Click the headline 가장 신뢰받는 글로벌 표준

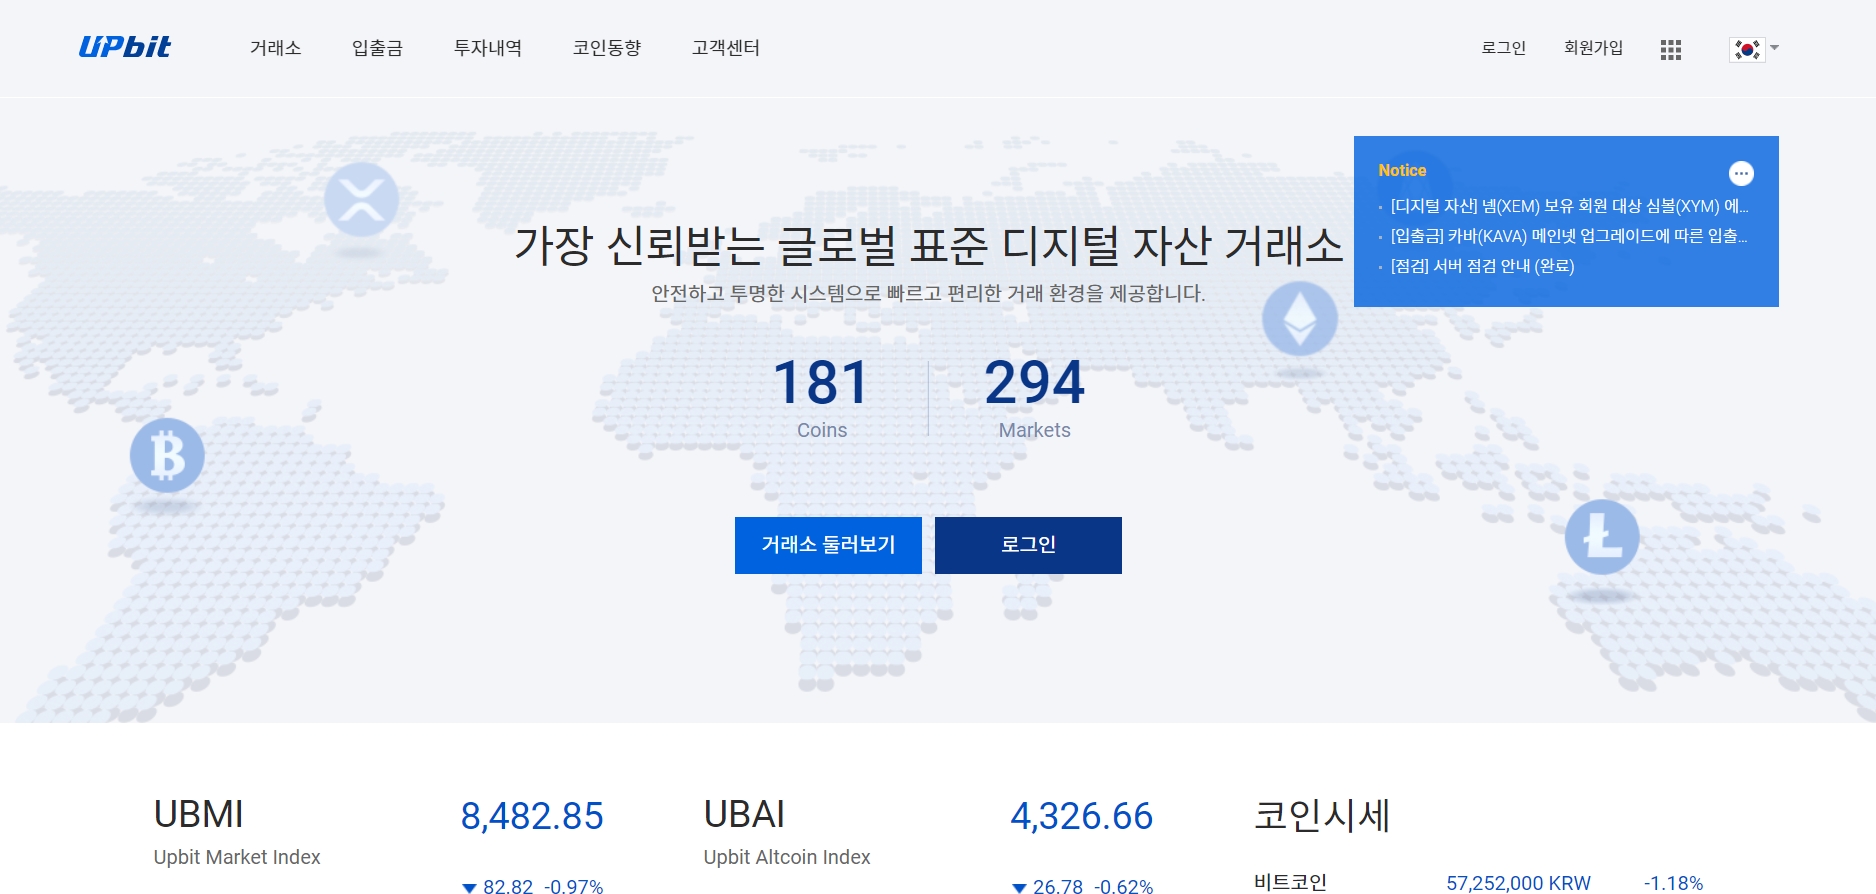[928, 246]
